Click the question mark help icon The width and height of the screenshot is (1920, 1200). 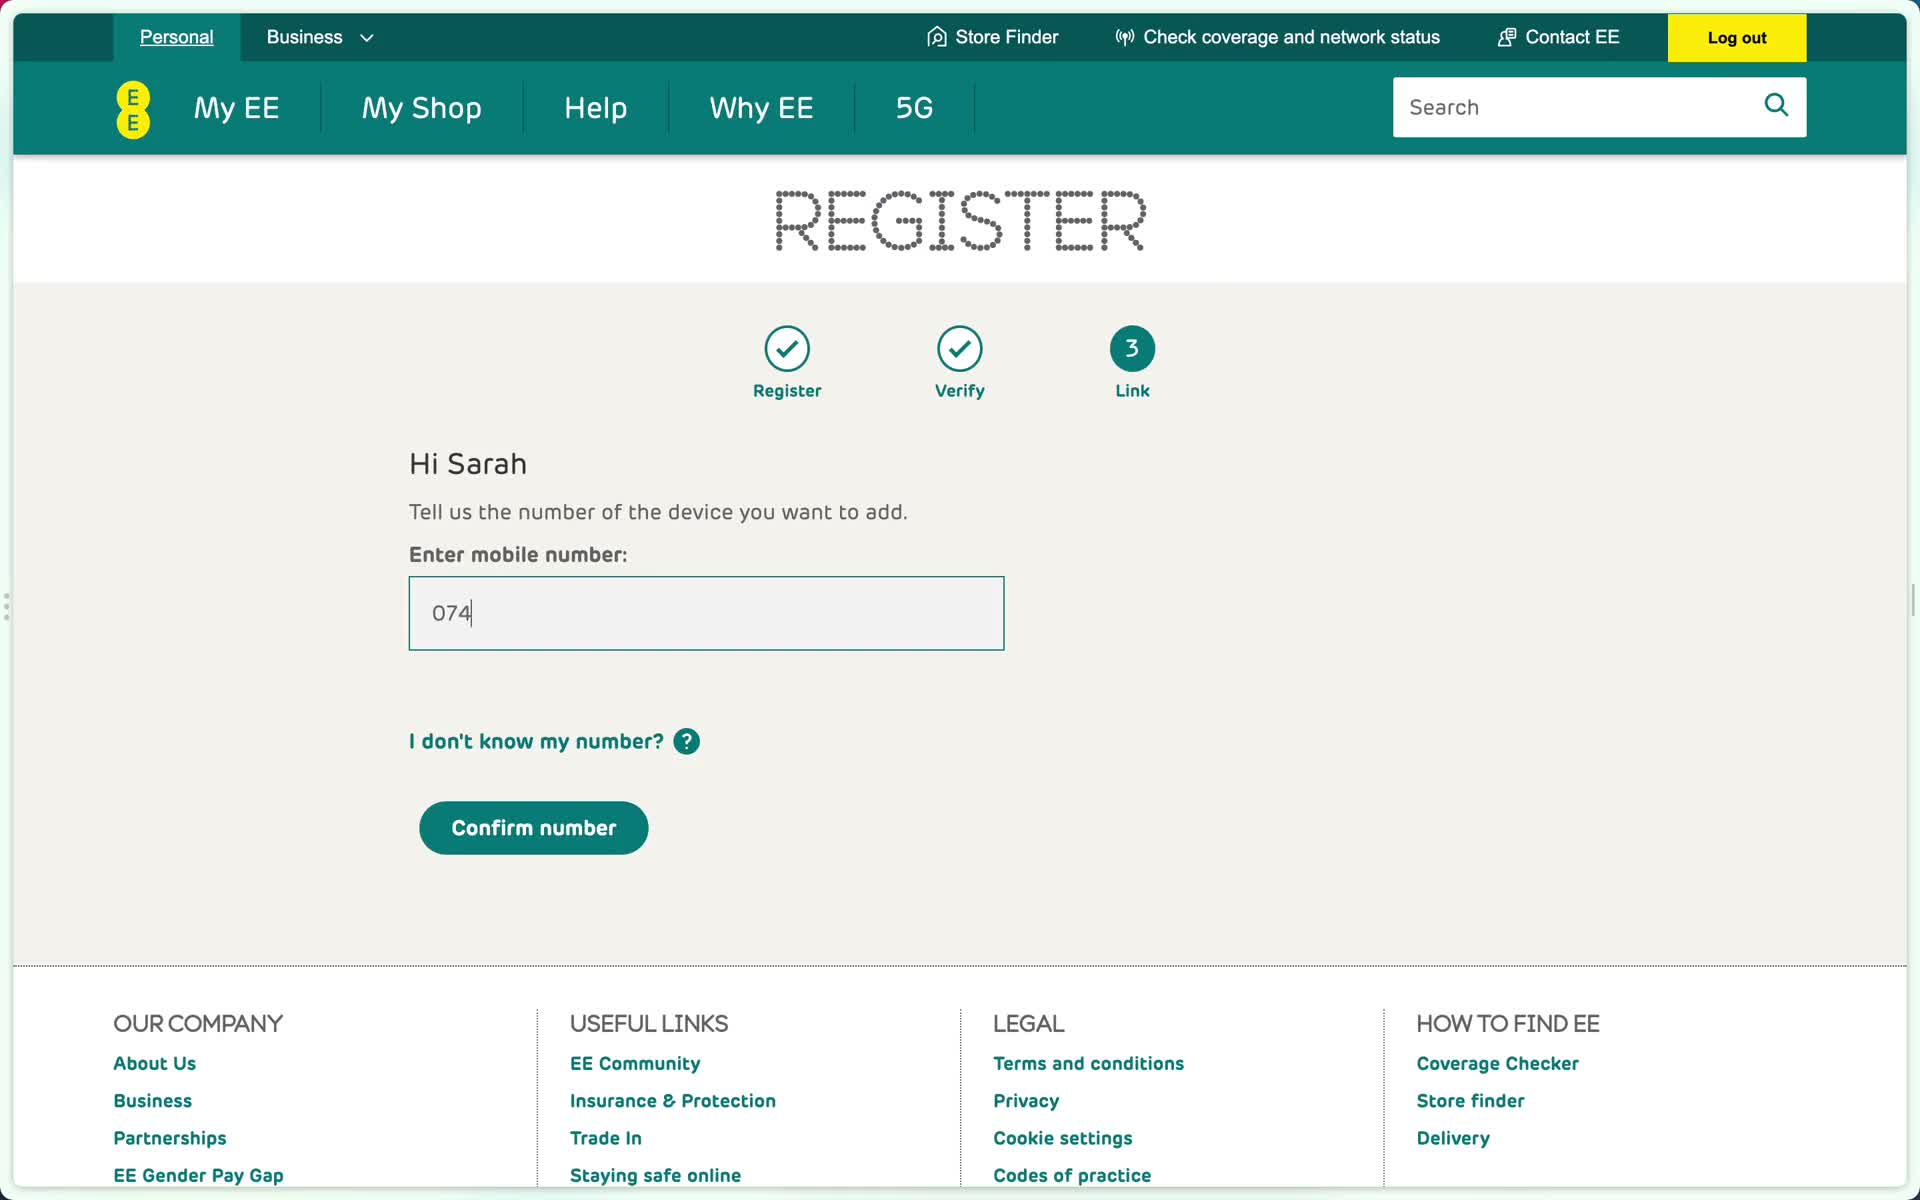coord(686,741)
